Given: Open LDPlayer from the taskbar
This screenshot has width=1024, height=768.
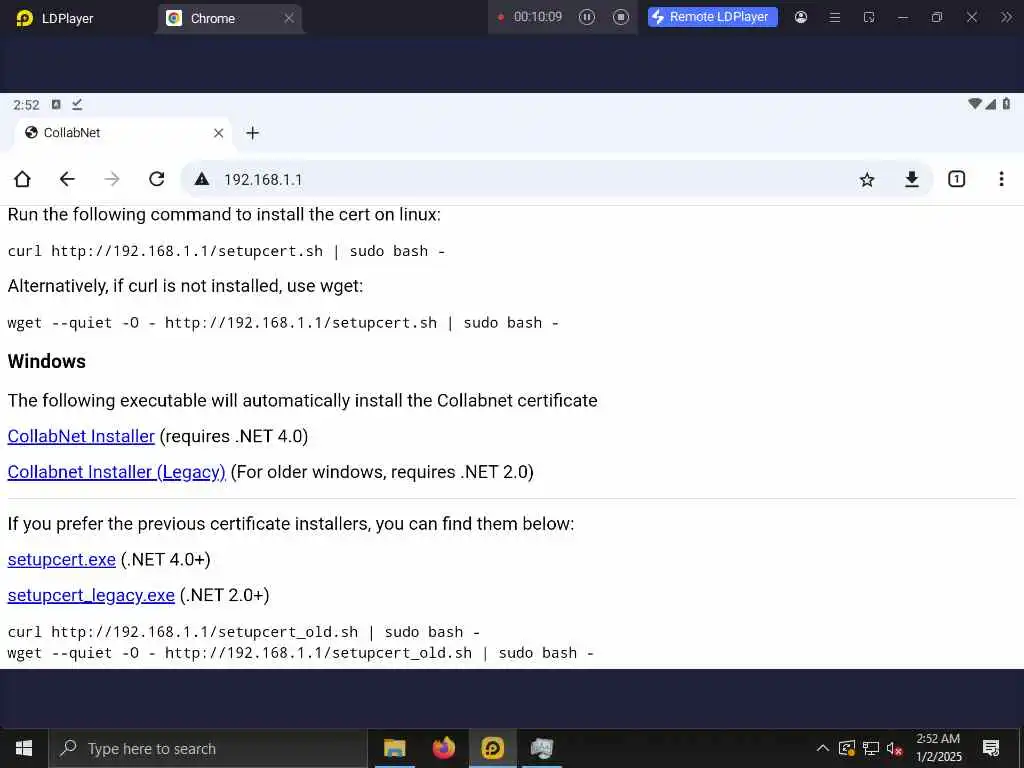Looking at the screenshot, I should click(492, 748).
